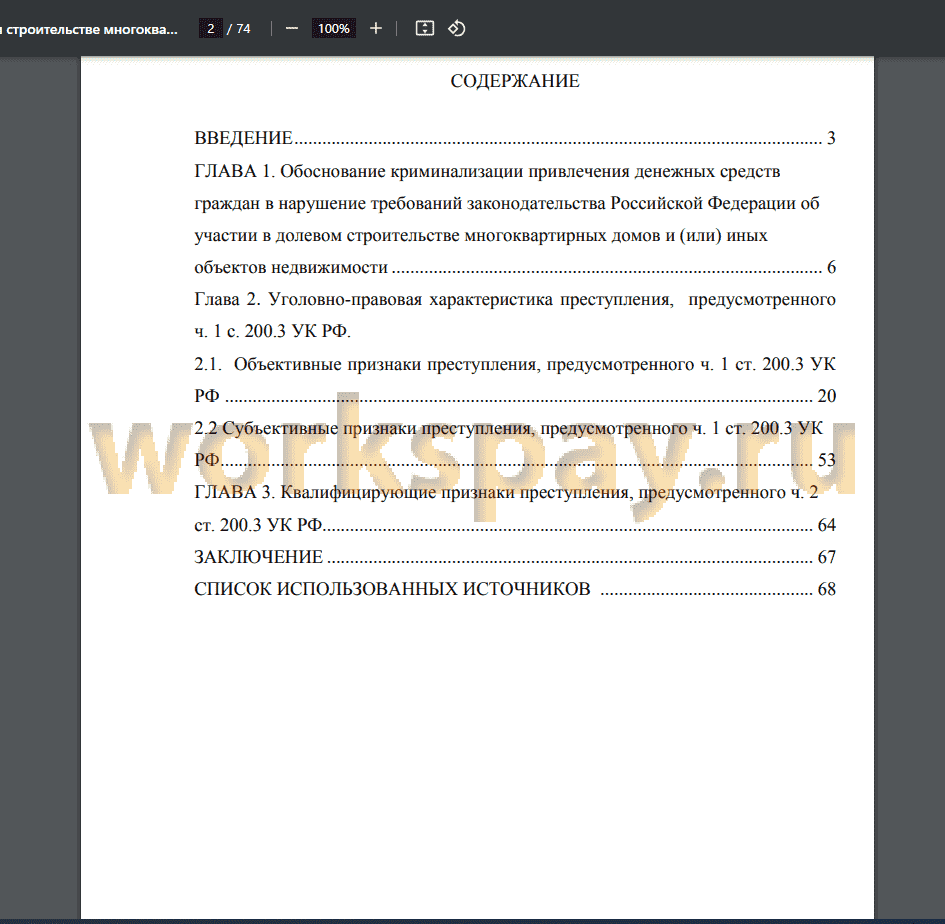Click page number 53 for section 2.2

(827, 460)
